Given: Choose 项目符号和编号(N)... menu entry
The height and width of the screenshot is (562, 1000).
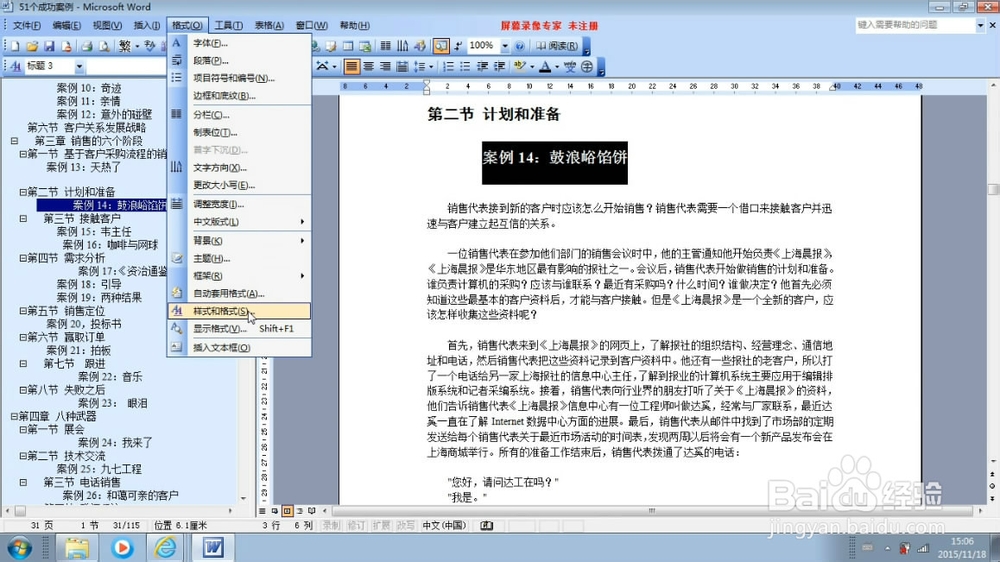Looking at the screenshot, I should coord(239,78).
